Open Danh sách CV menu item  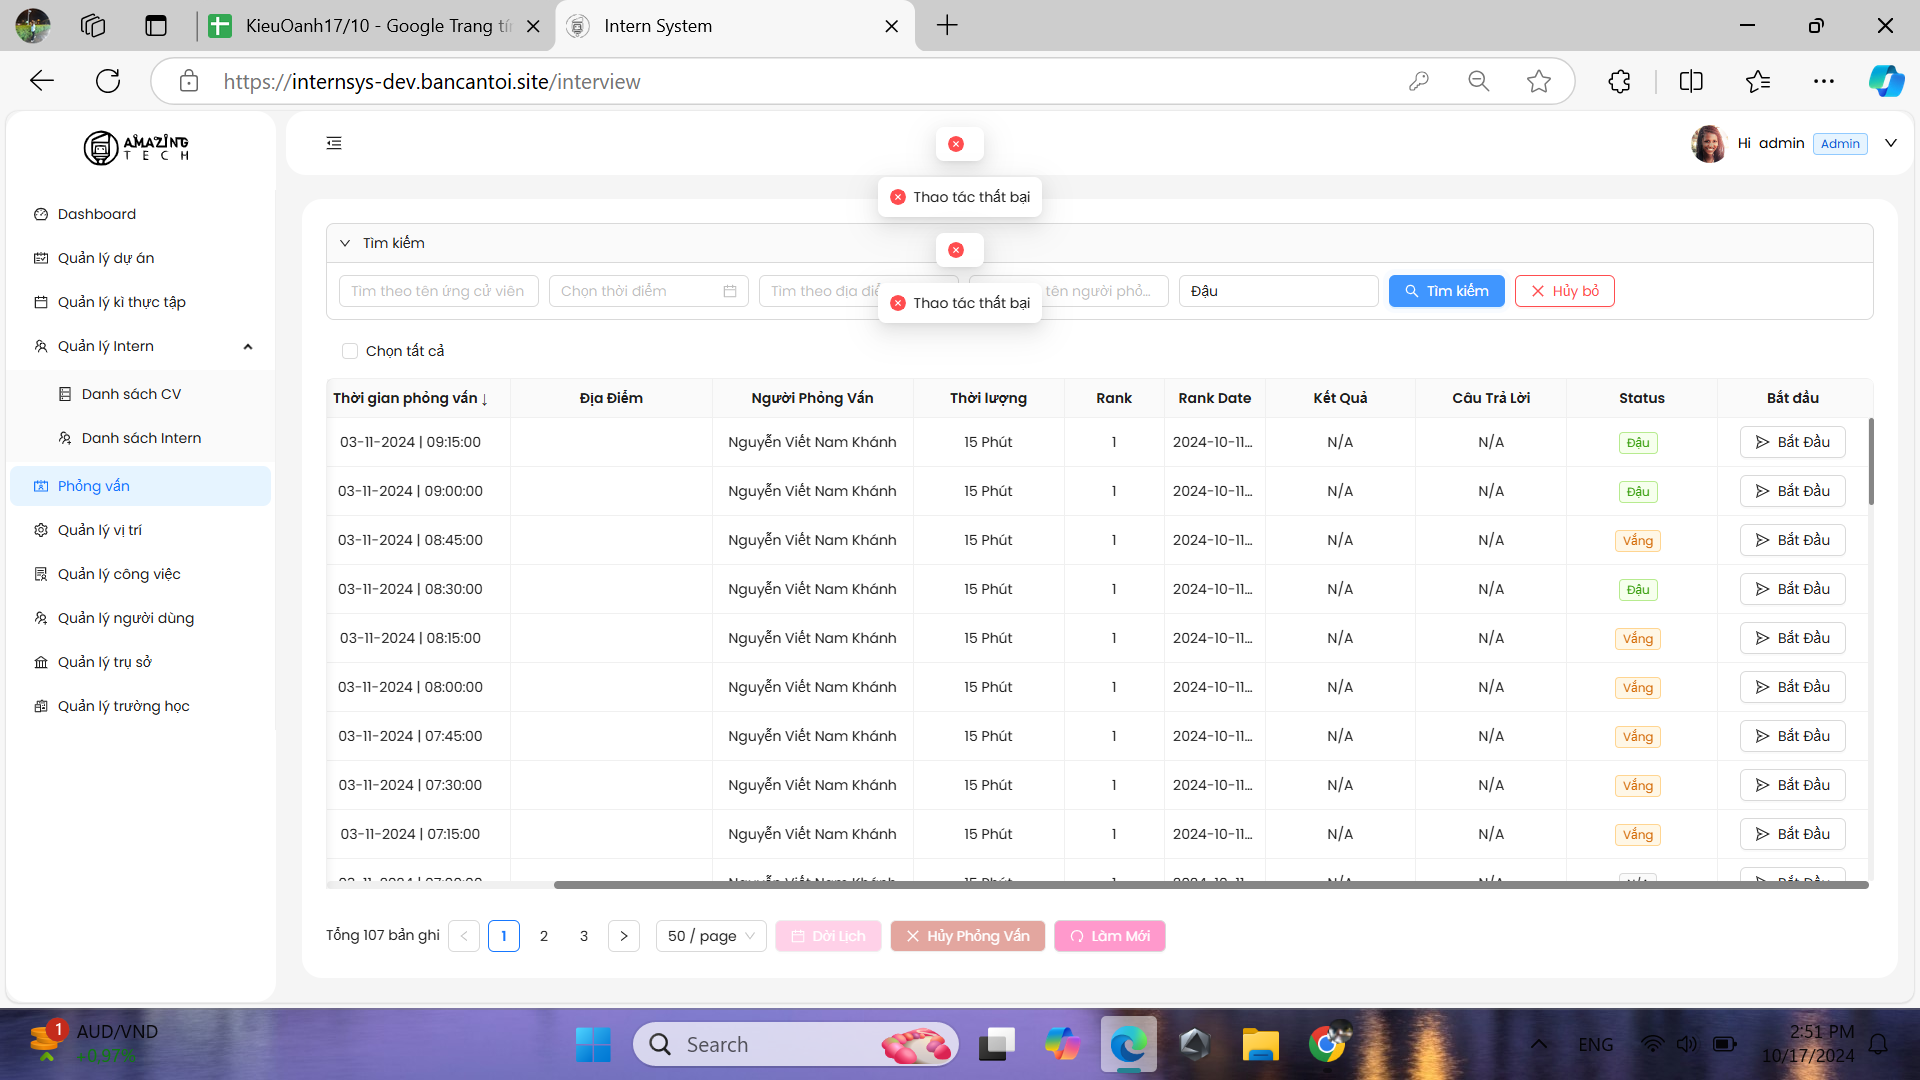131,394
